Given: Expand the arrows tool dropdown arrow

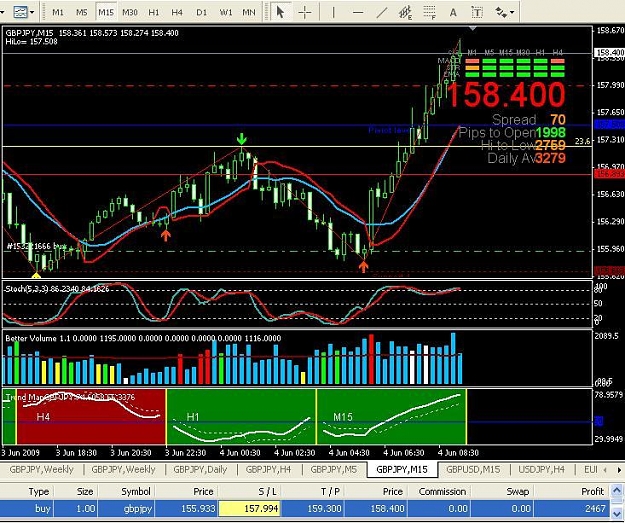Looking at the screenshot, I should coord(512,12).
